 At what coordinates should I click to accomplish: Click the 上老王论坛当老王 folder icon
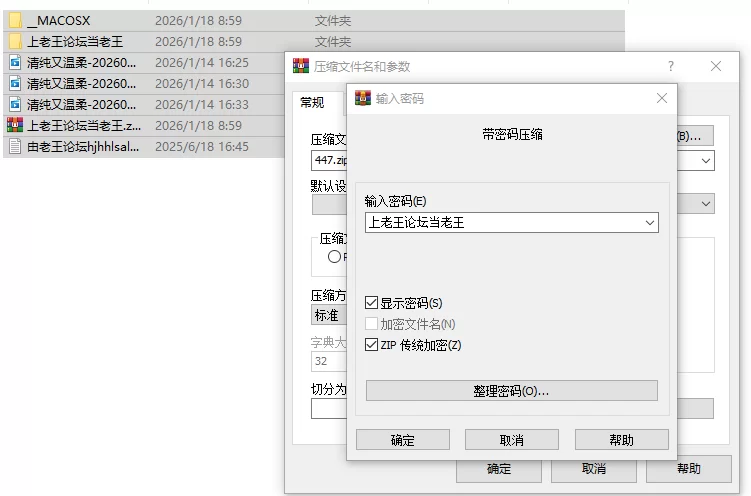15,42
